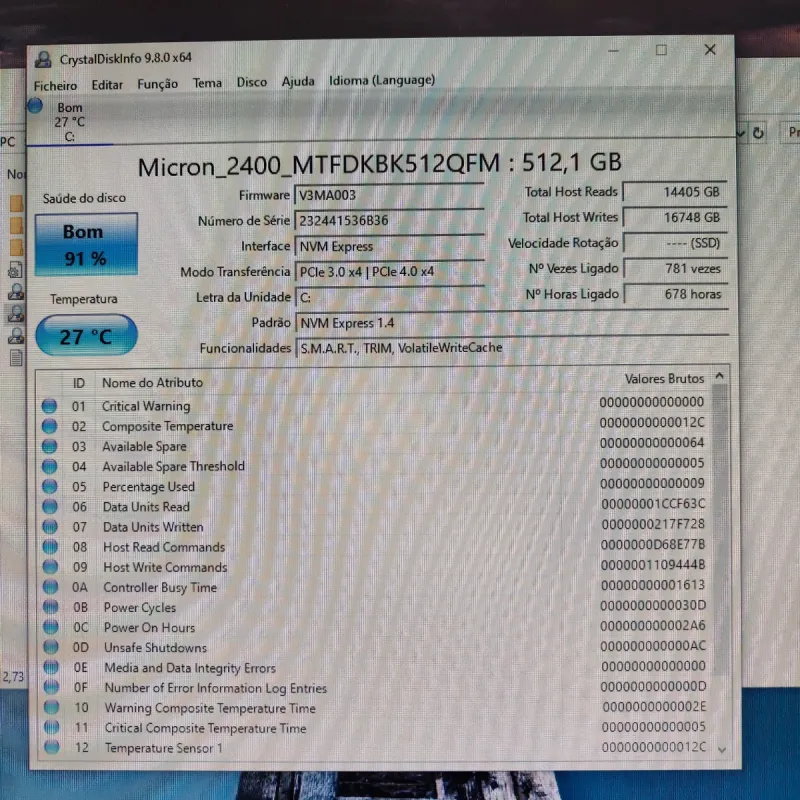Click Total Host Reads value 14405 GB
Image resolution: width=800 pixels, height=800 pixels.
point(675,192)
